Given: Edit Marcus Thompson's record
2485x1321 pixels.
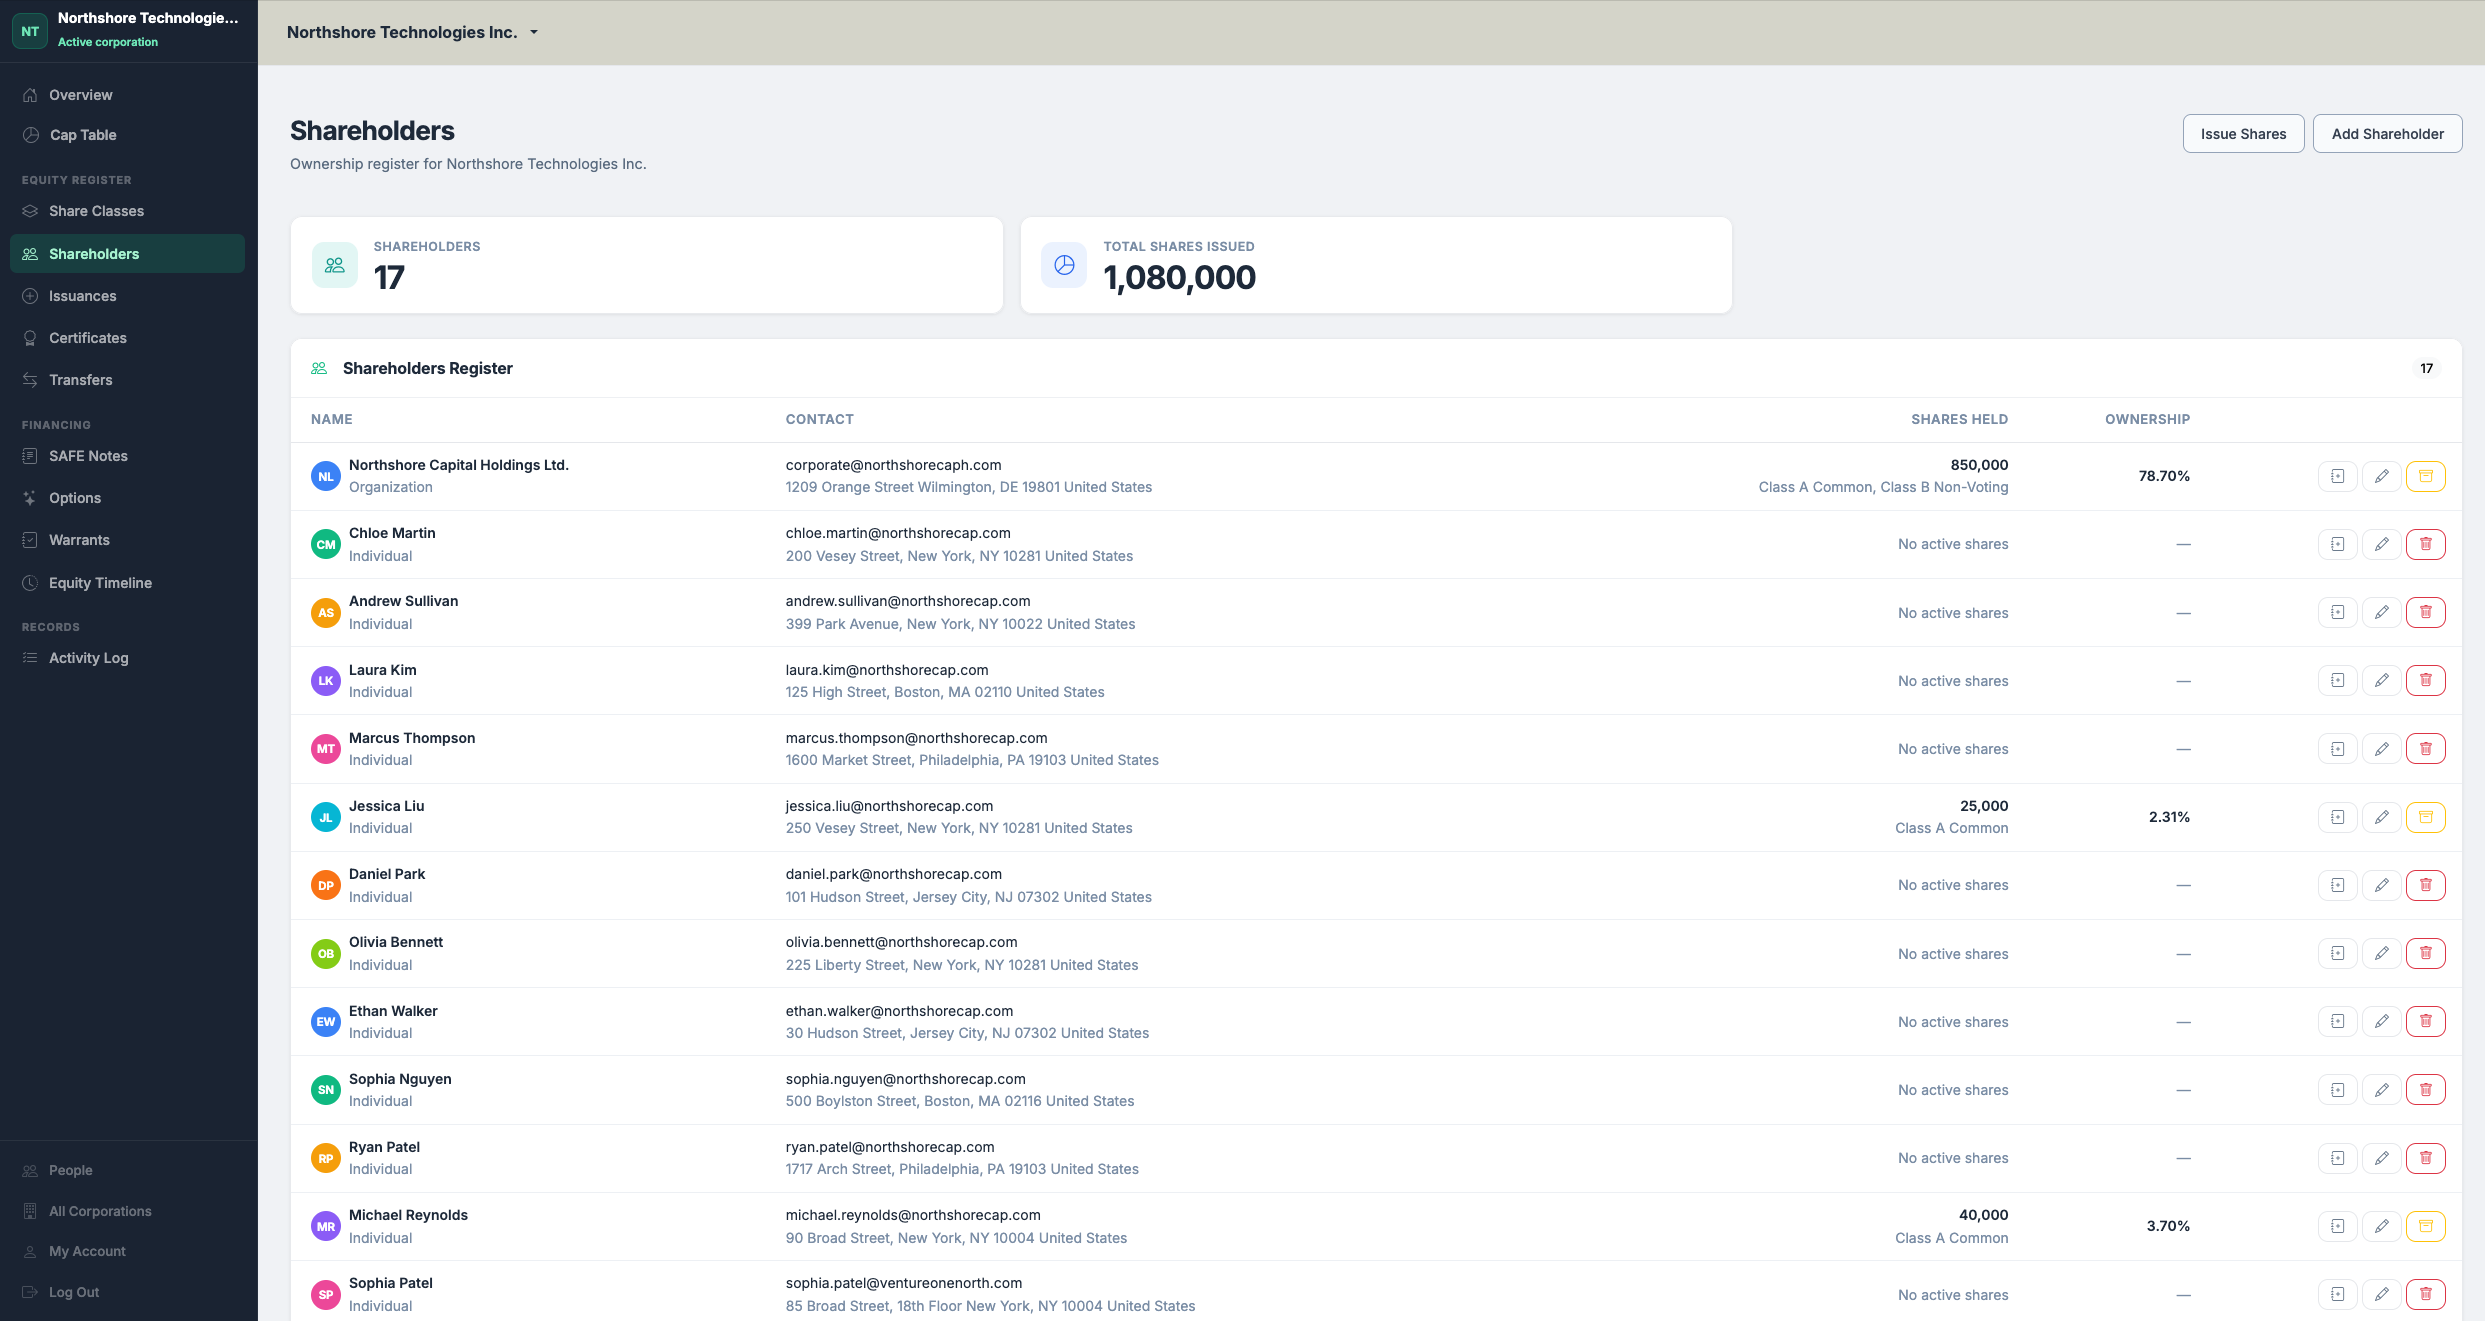Looking at the screenshot, I should (x=2382, y=747).
